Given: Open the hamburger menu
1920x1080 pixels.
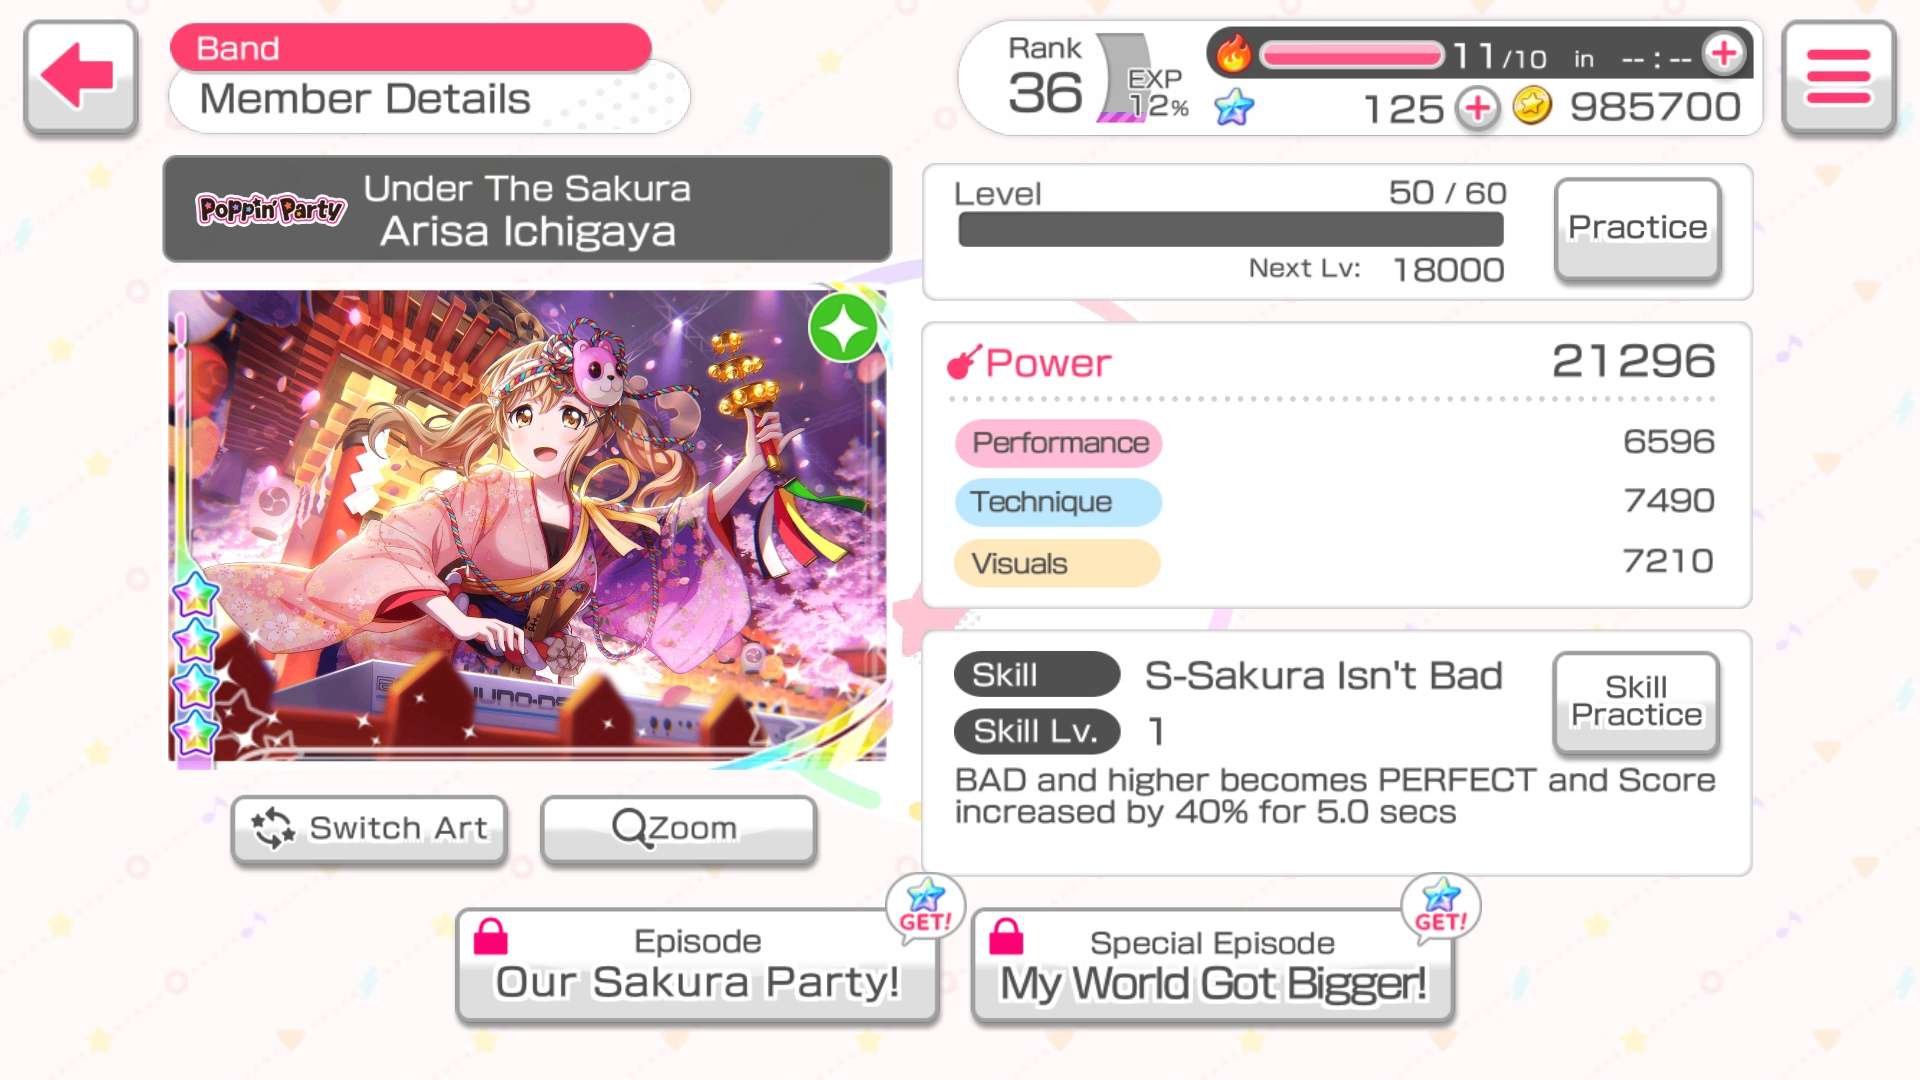Looking at the screenshot, I should 1838,76.
